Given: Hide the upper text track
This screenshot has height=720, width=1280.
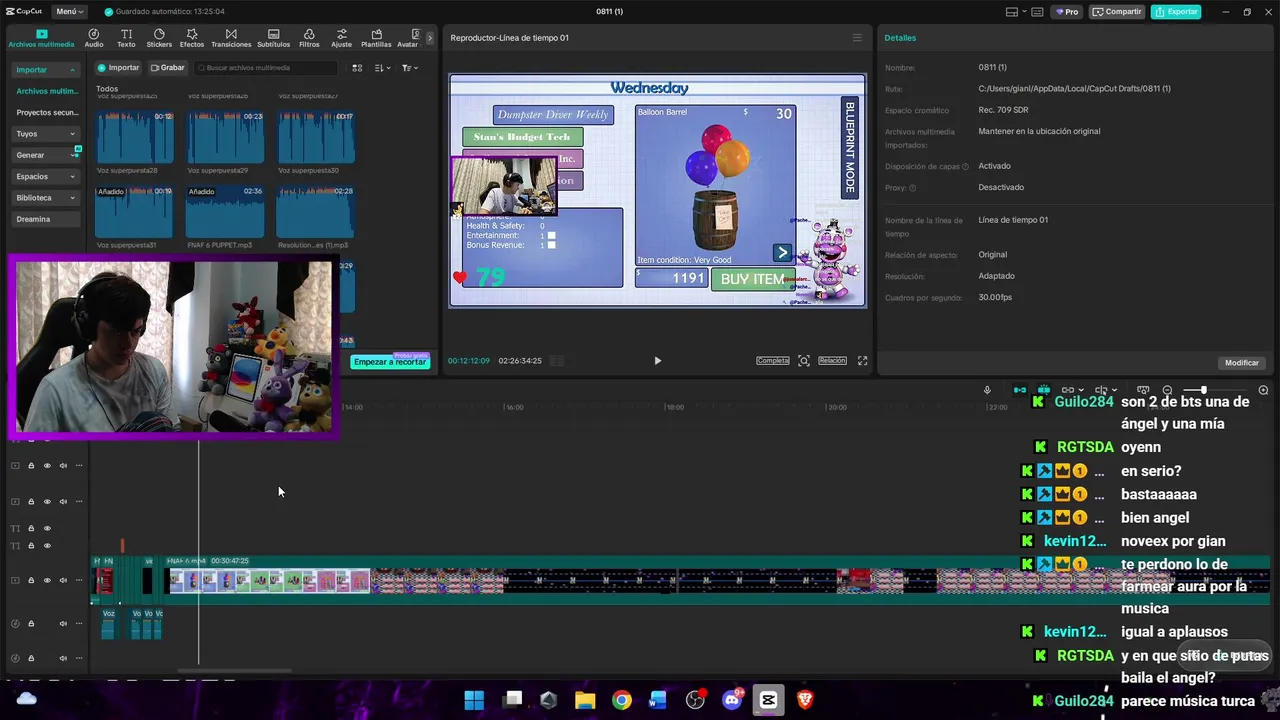Looking at the screenshot, I should pos(46,528).
